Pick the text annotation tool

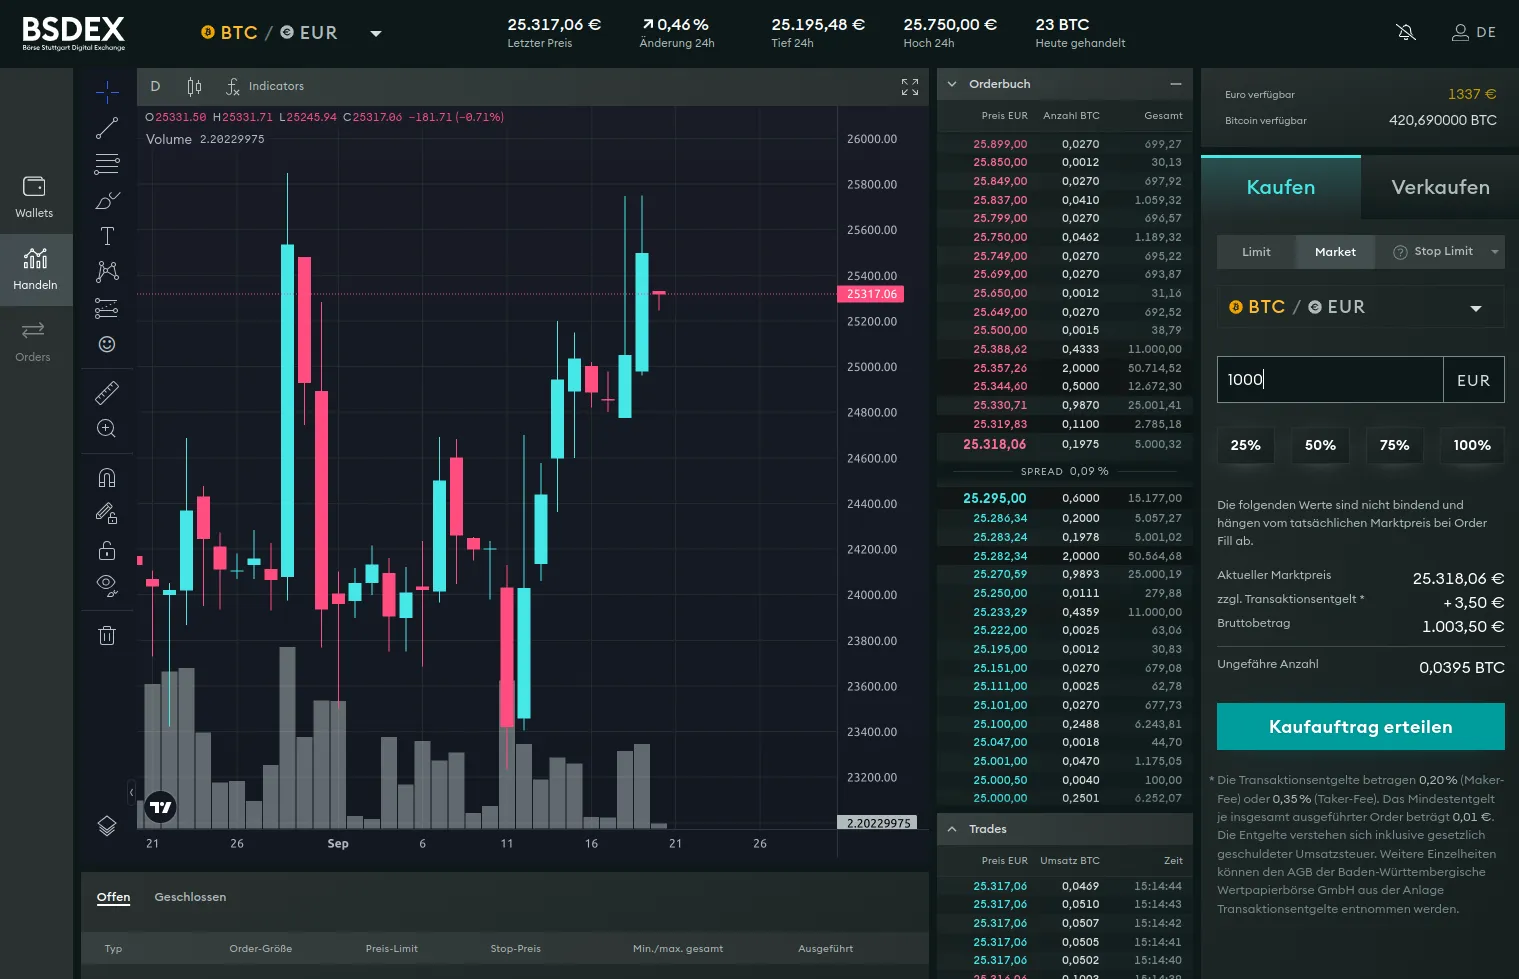click(x=107, y=236)
